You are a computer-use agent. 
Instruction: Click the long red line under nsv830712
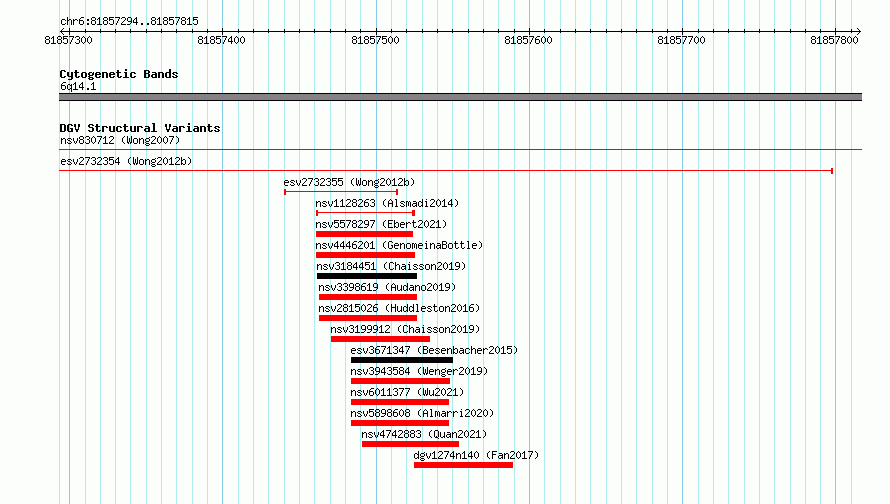pyautogui.click(x=460, y=150)
